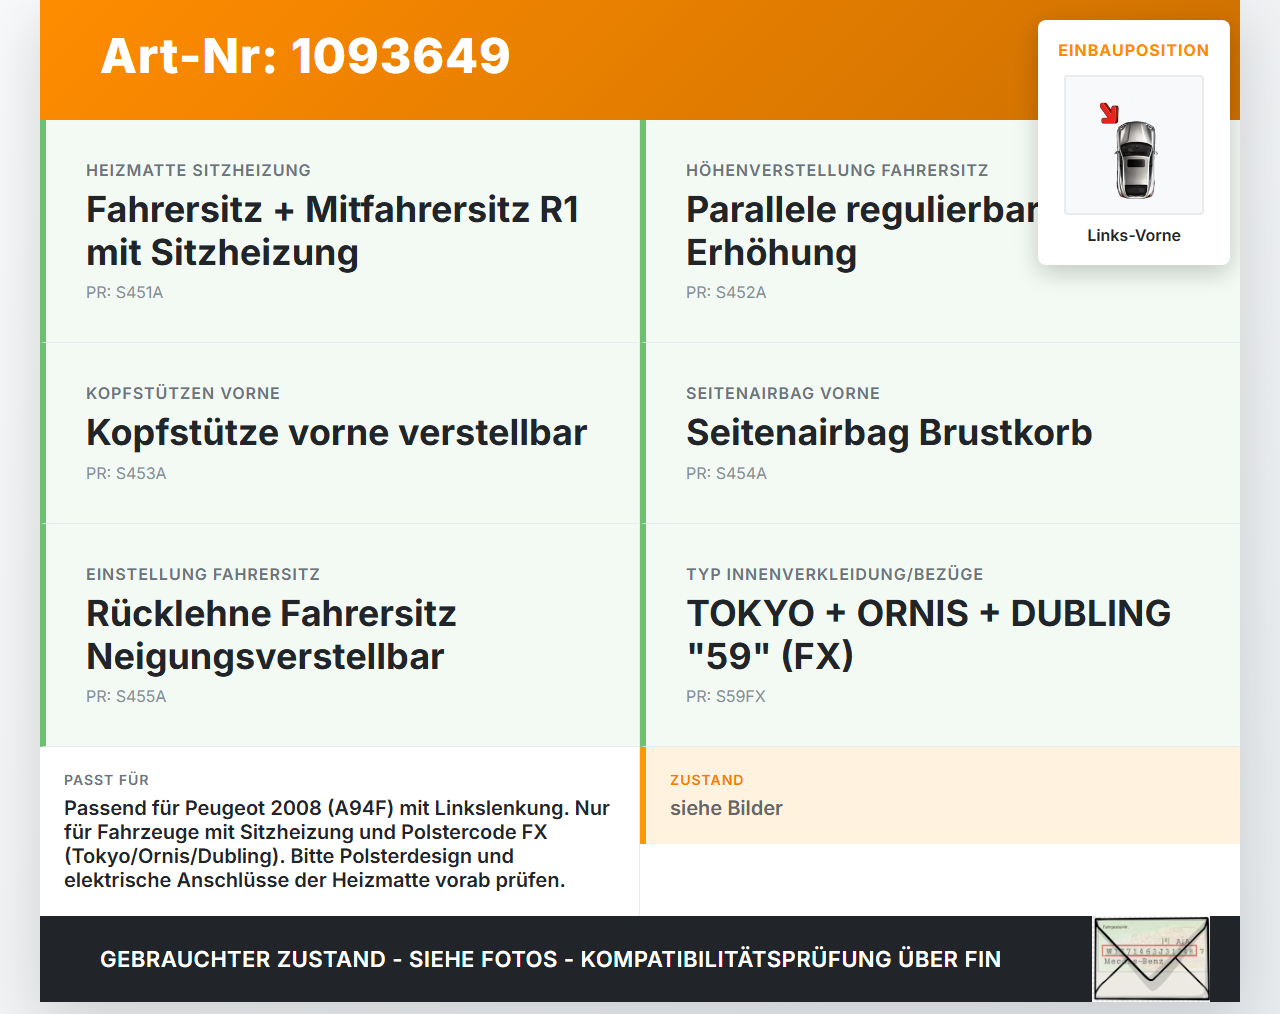Click the Links-Vorne caption
The width and height of the screenshot is (1280, 1014).
pyautogui.click(x=1134, y=235)
